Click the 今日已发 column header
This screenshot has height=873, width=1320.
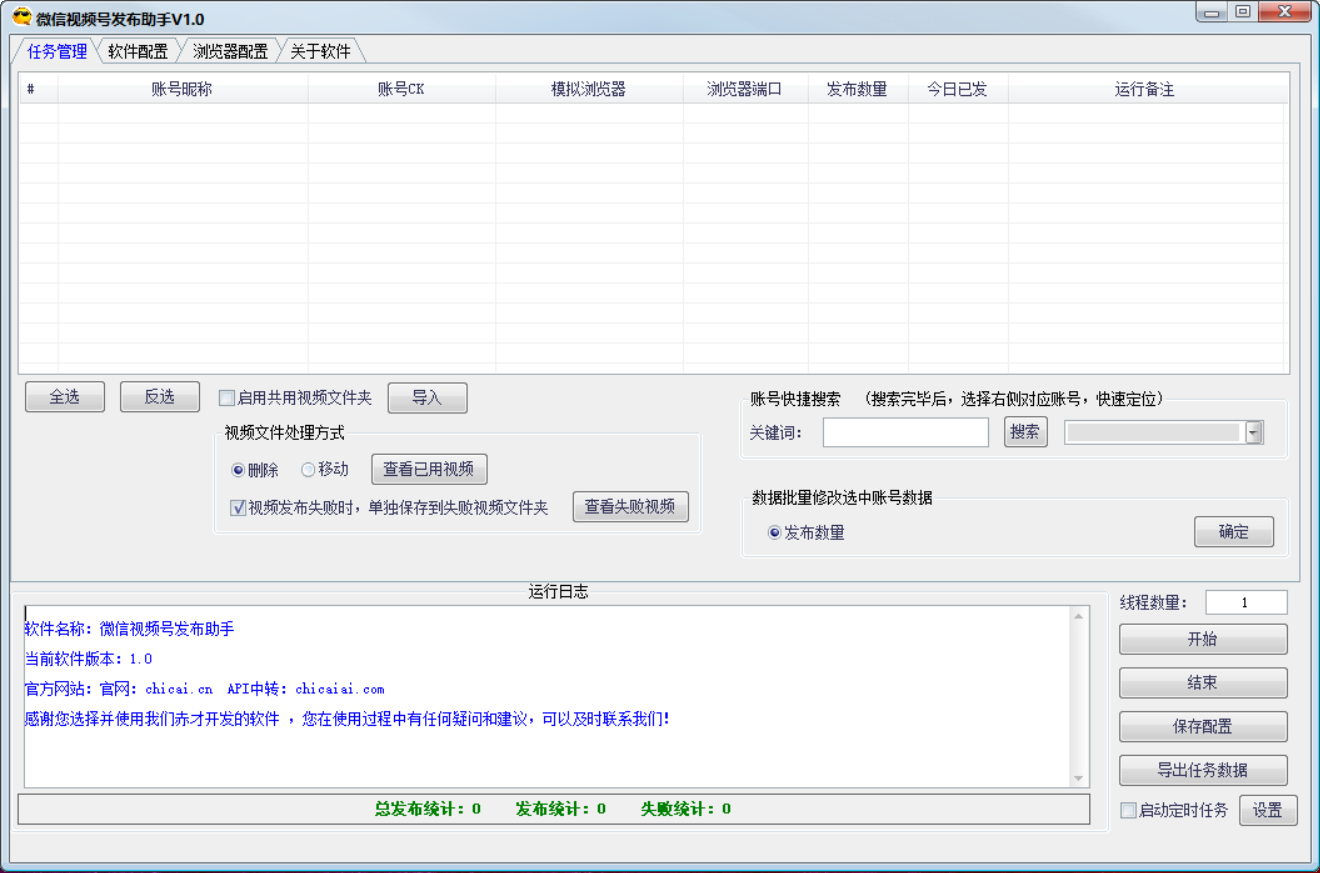click(958, 89)
